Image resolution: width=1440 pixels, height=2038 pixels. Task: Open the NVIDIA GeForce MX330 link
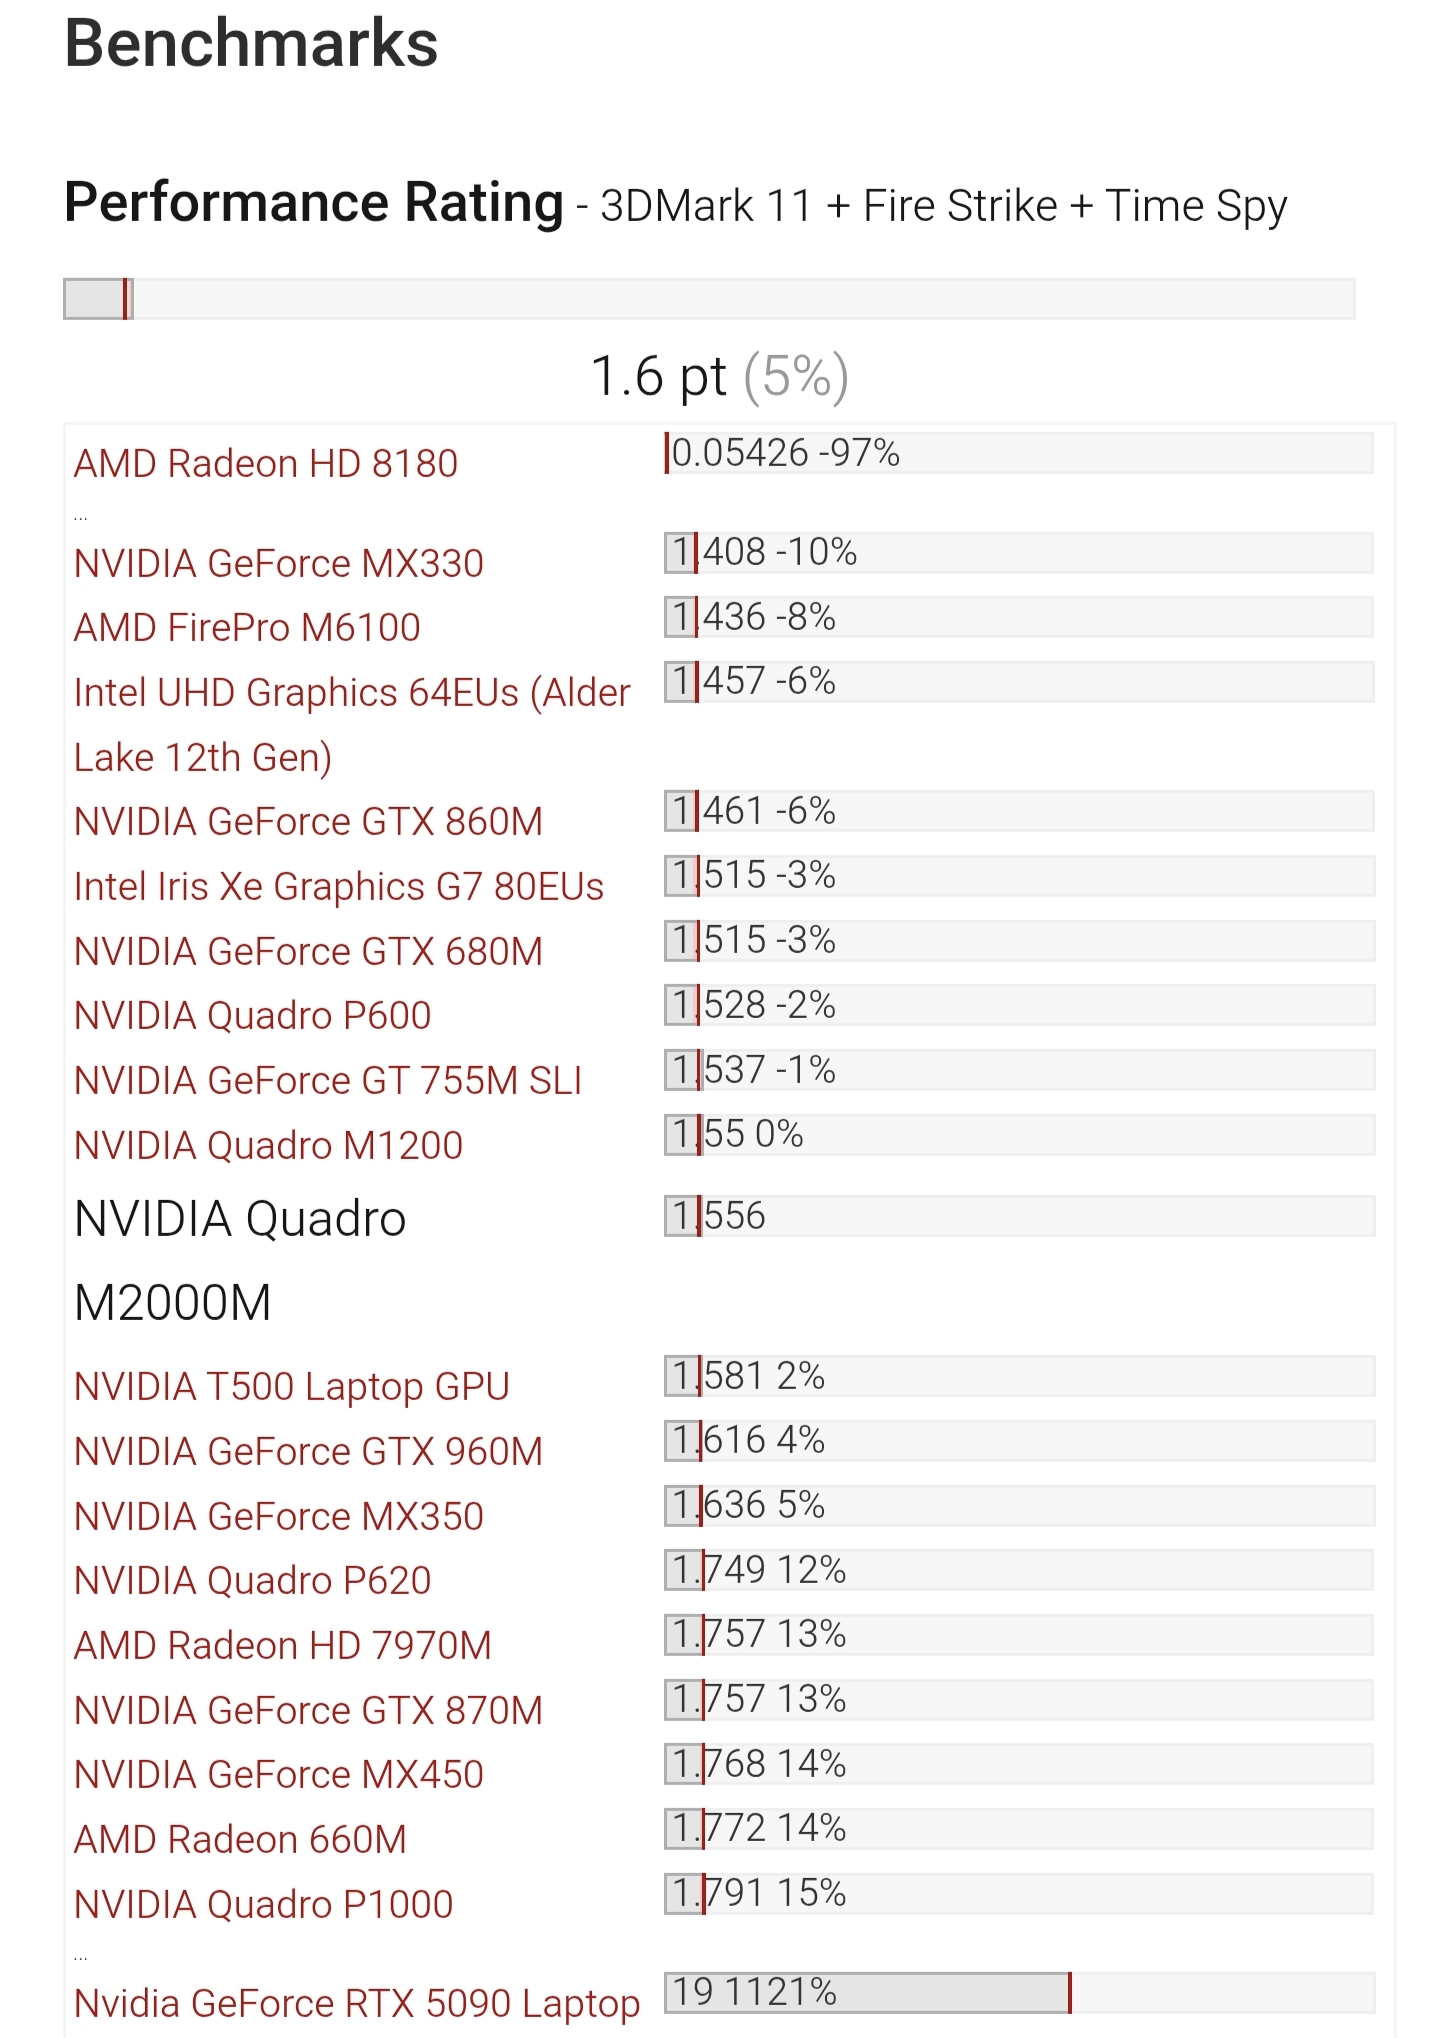278,564
